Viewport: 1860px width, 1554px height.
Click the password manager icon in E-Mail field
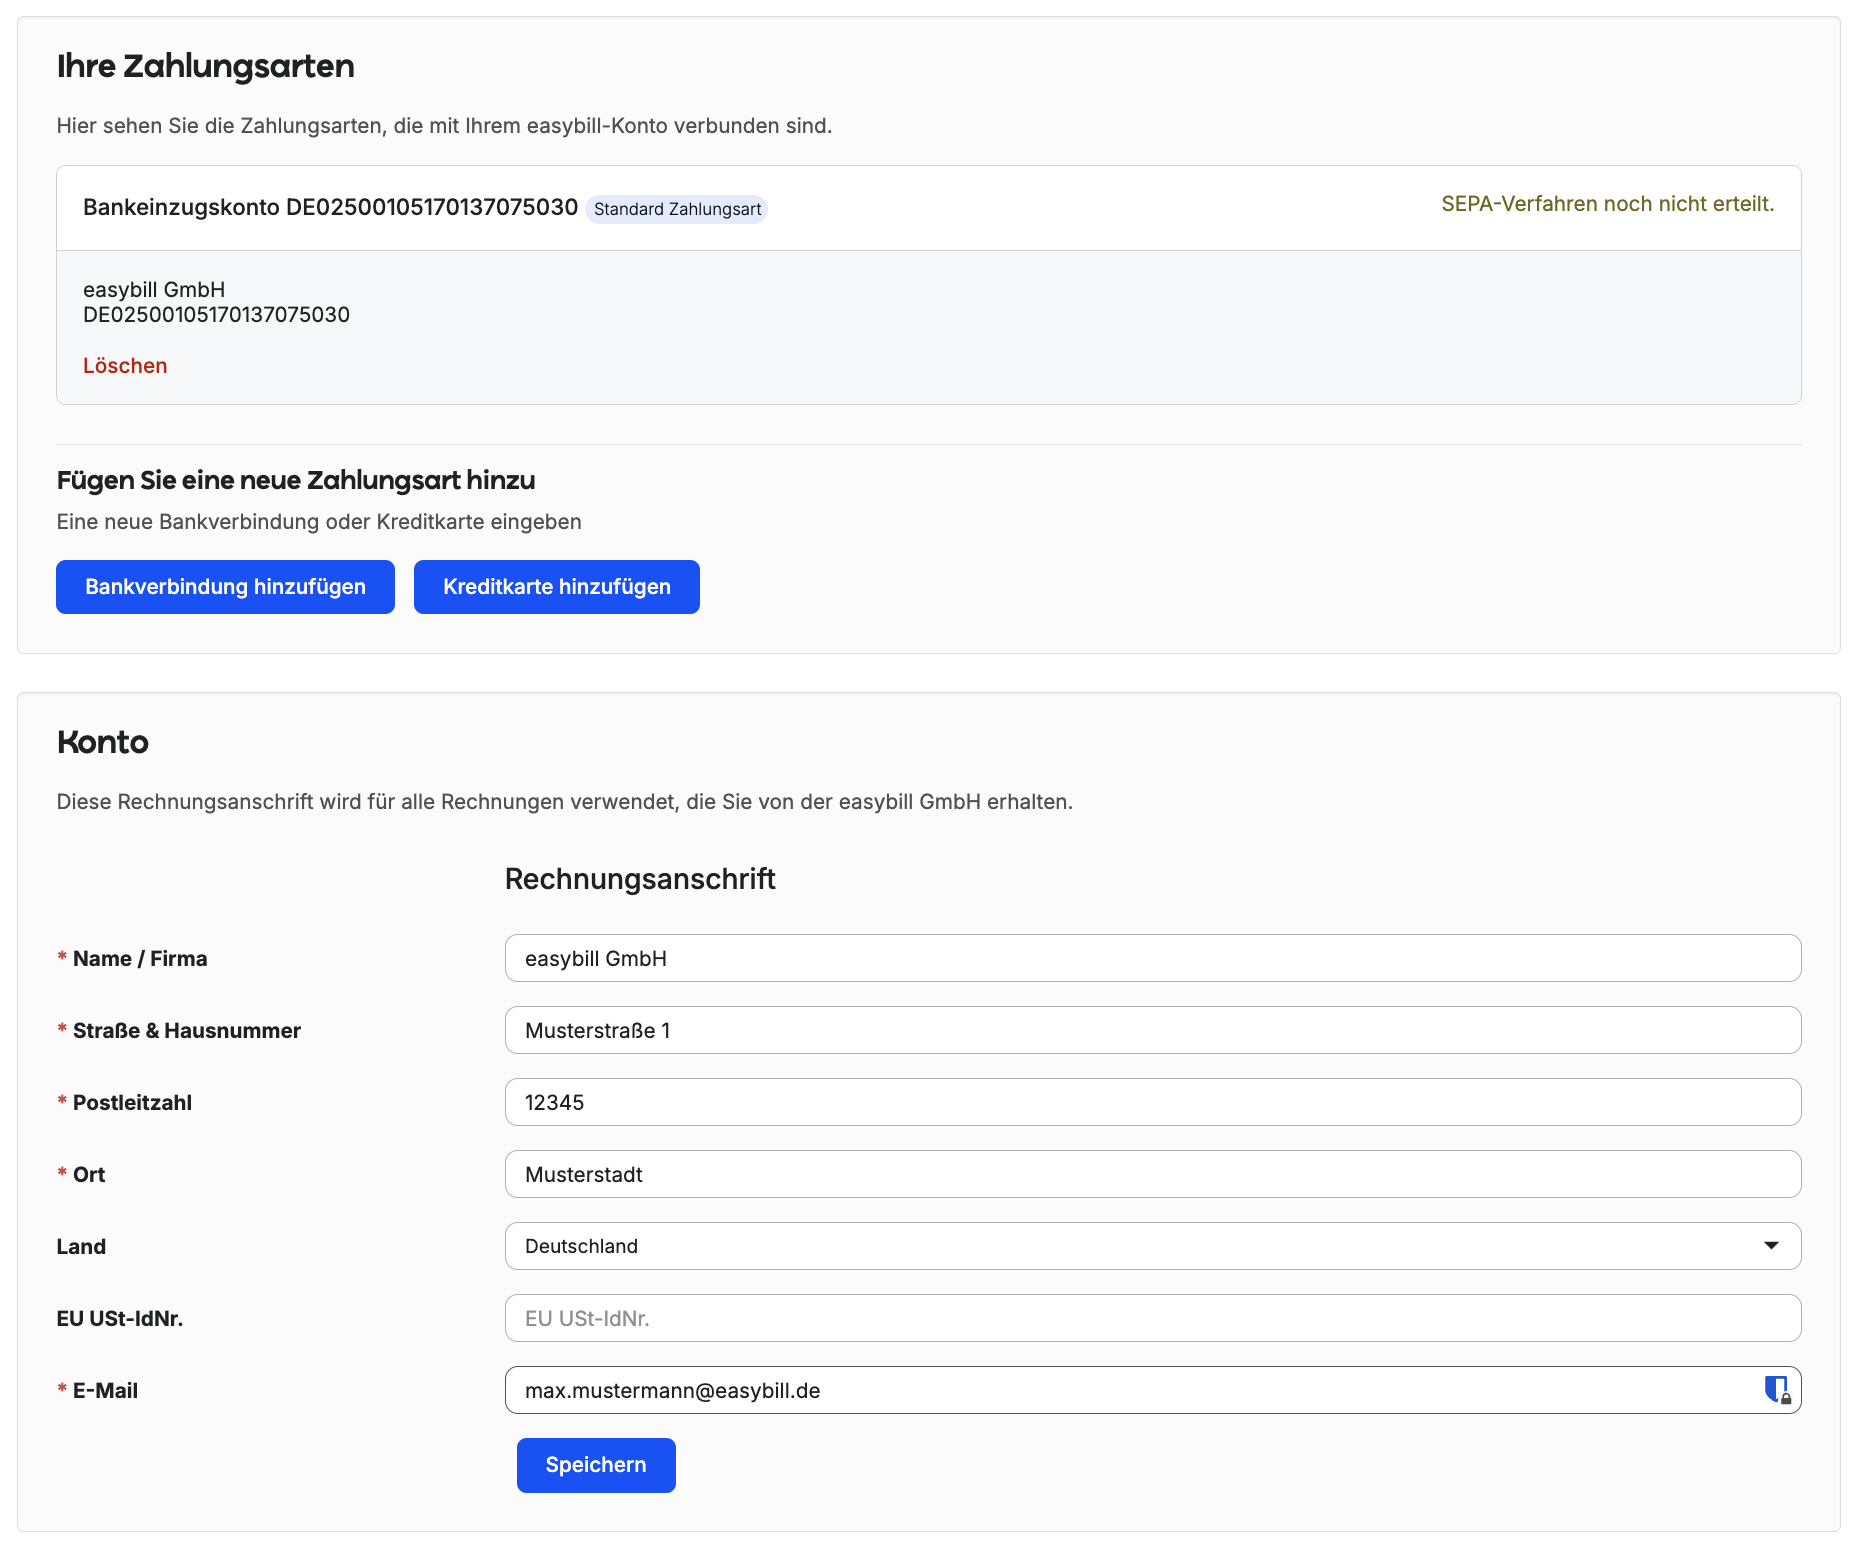click(1776, 1389)
